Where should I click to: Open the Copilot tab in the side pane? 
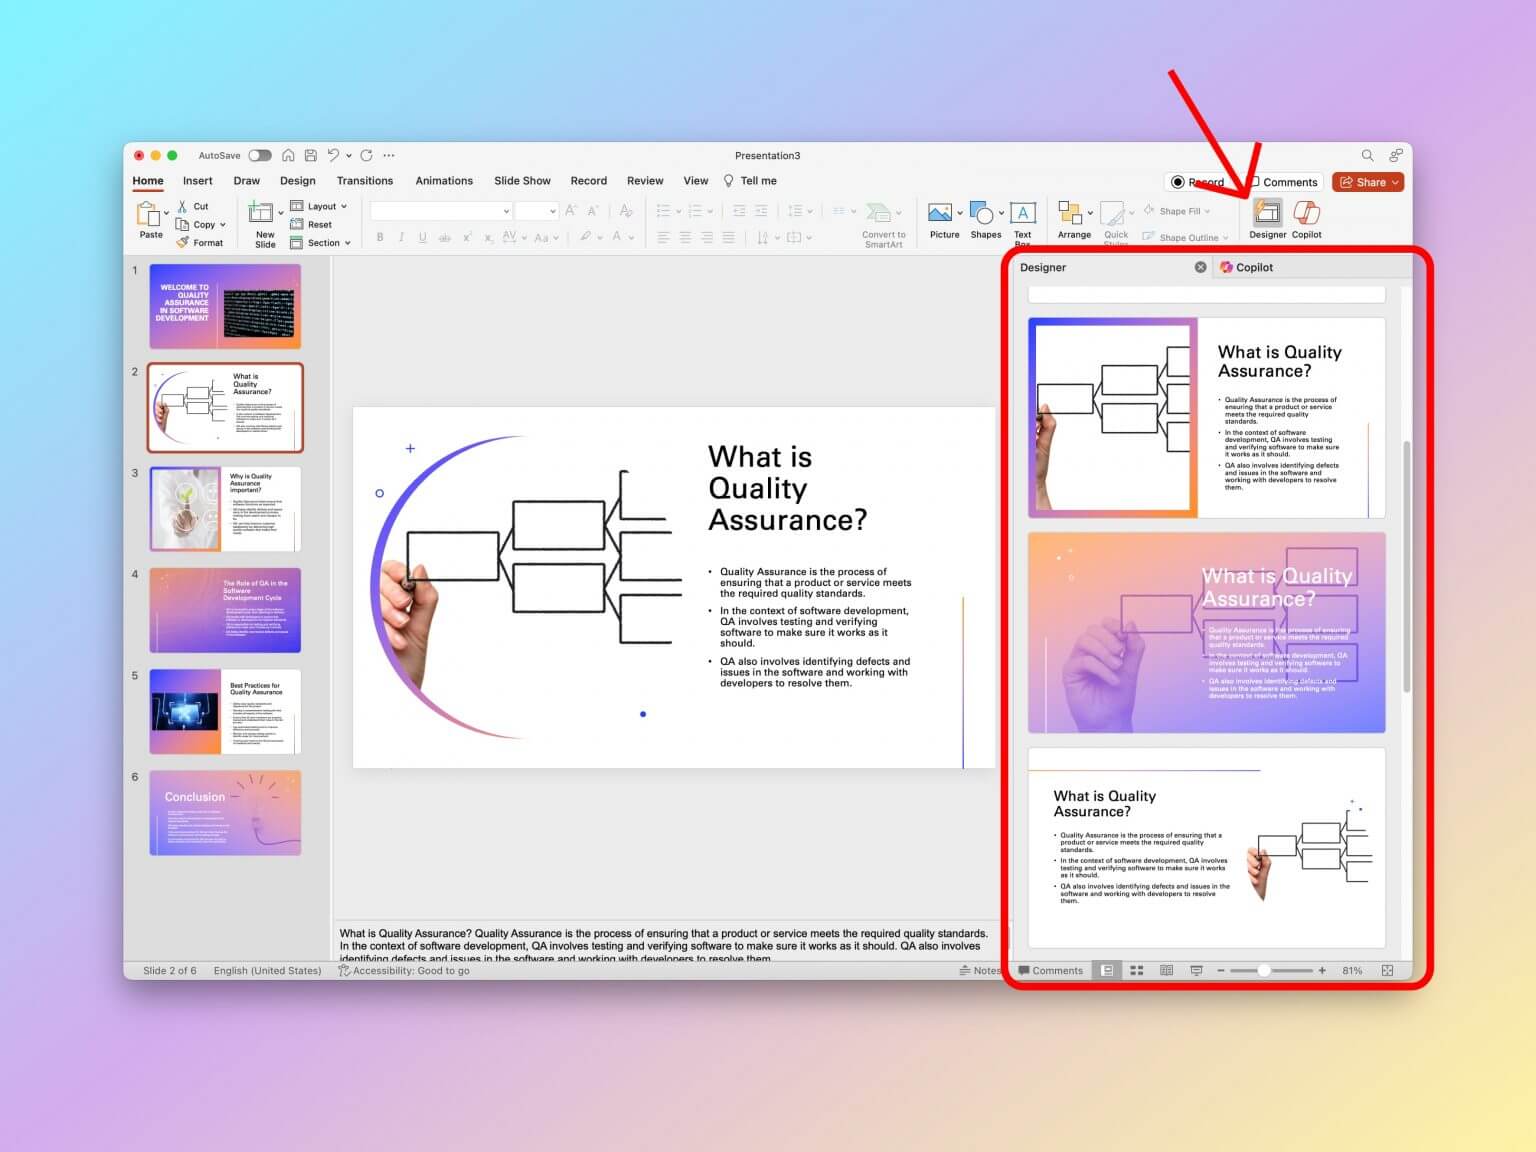pyautogui.click(x=1247, y=267)
